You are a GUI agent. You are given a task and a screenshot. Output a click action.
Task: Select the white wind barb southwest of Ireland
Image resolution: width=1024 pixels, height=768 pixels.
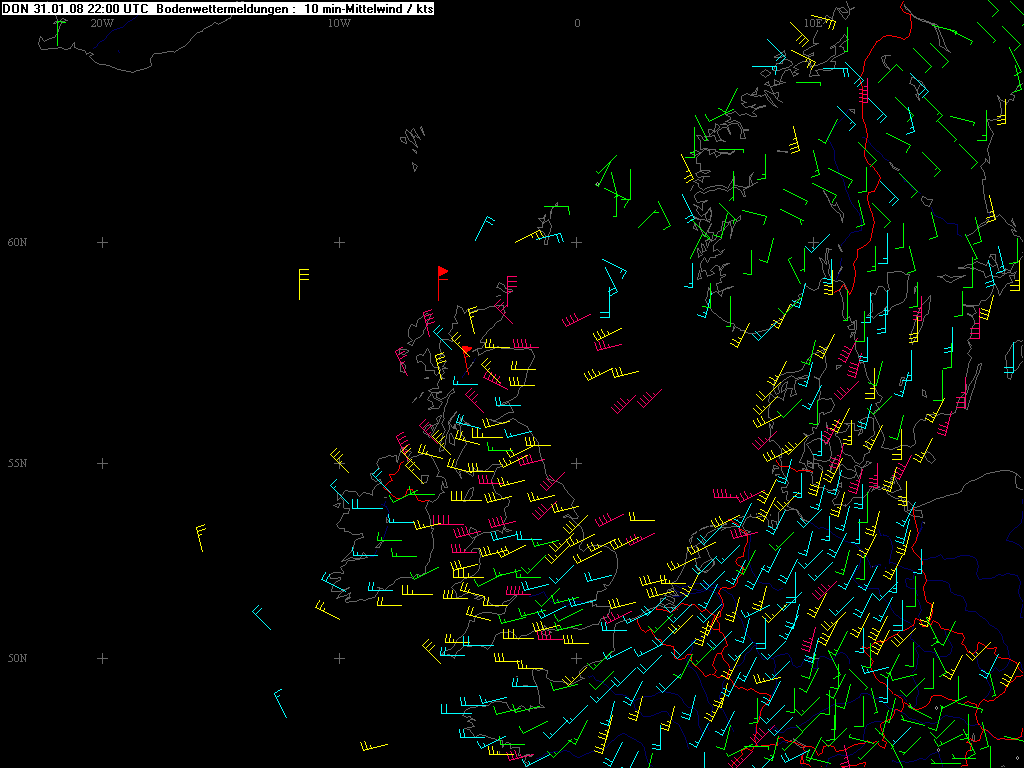[x=261, y=617]
